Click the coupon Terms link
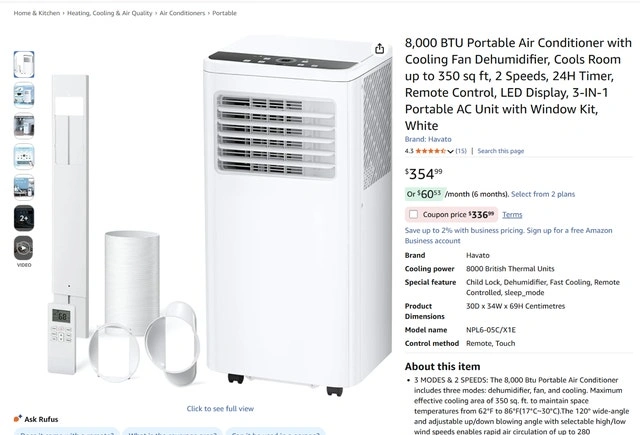Screen dimensions: 640x435 tap(512, 215)
